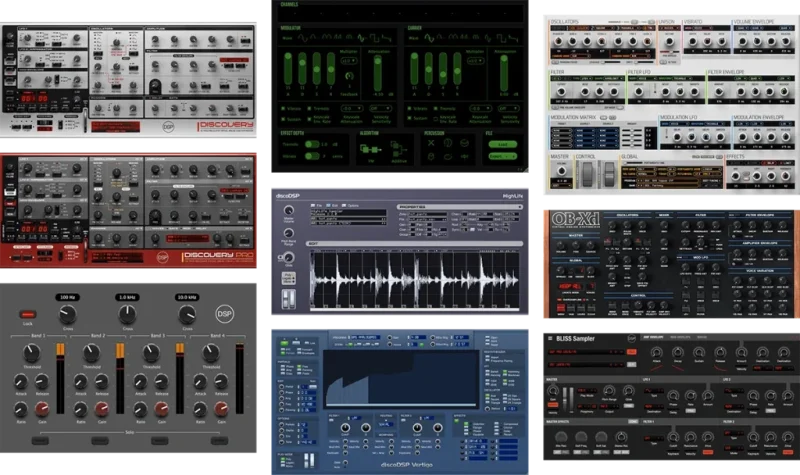This screenshot has height=475, width=800.
Task: Select the Carrier sine waveform icon
Action: tap(429, 38)
